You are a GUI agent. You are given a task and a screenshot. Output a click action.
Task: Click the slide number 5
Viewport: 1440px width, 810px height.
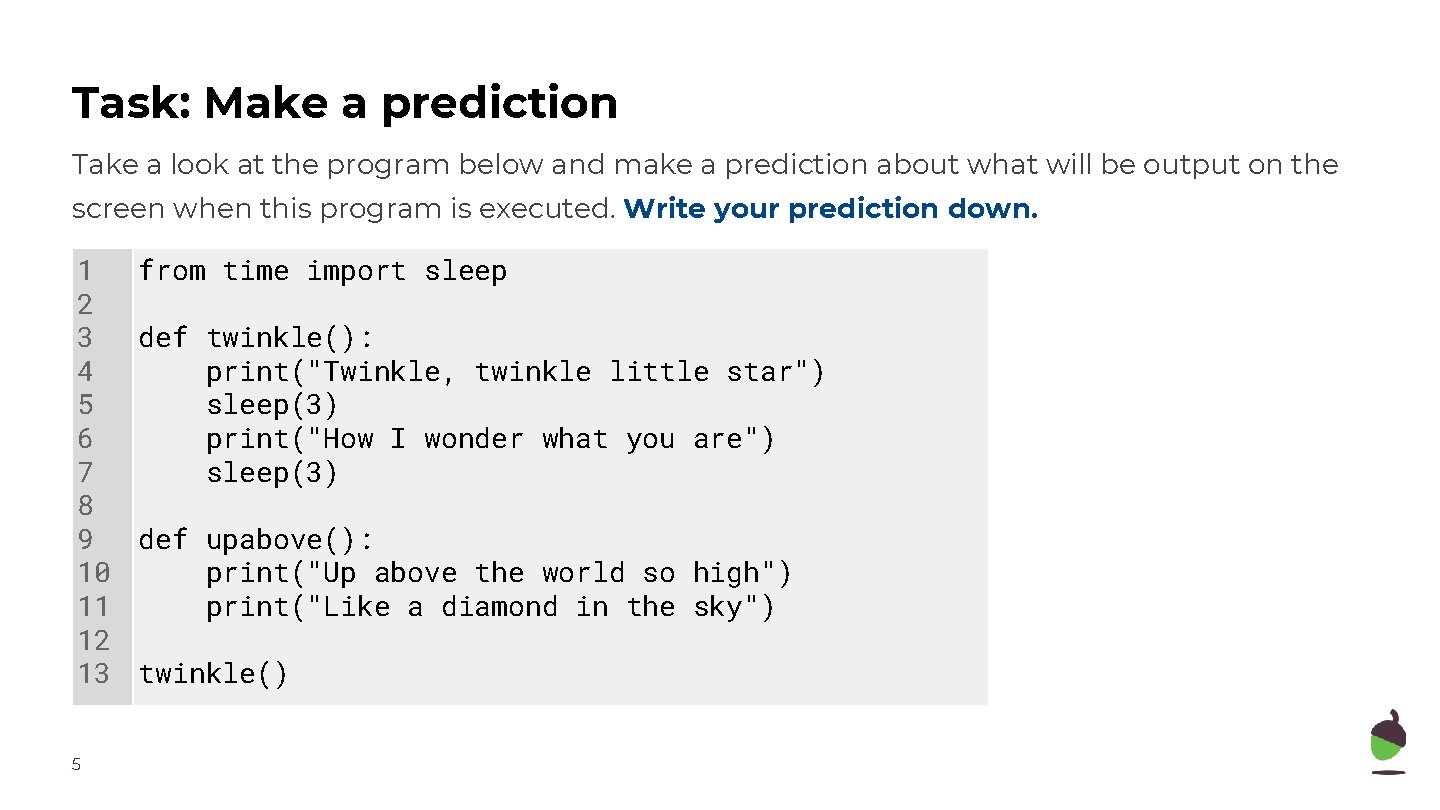pyautogui.click(x=76, y=765)
